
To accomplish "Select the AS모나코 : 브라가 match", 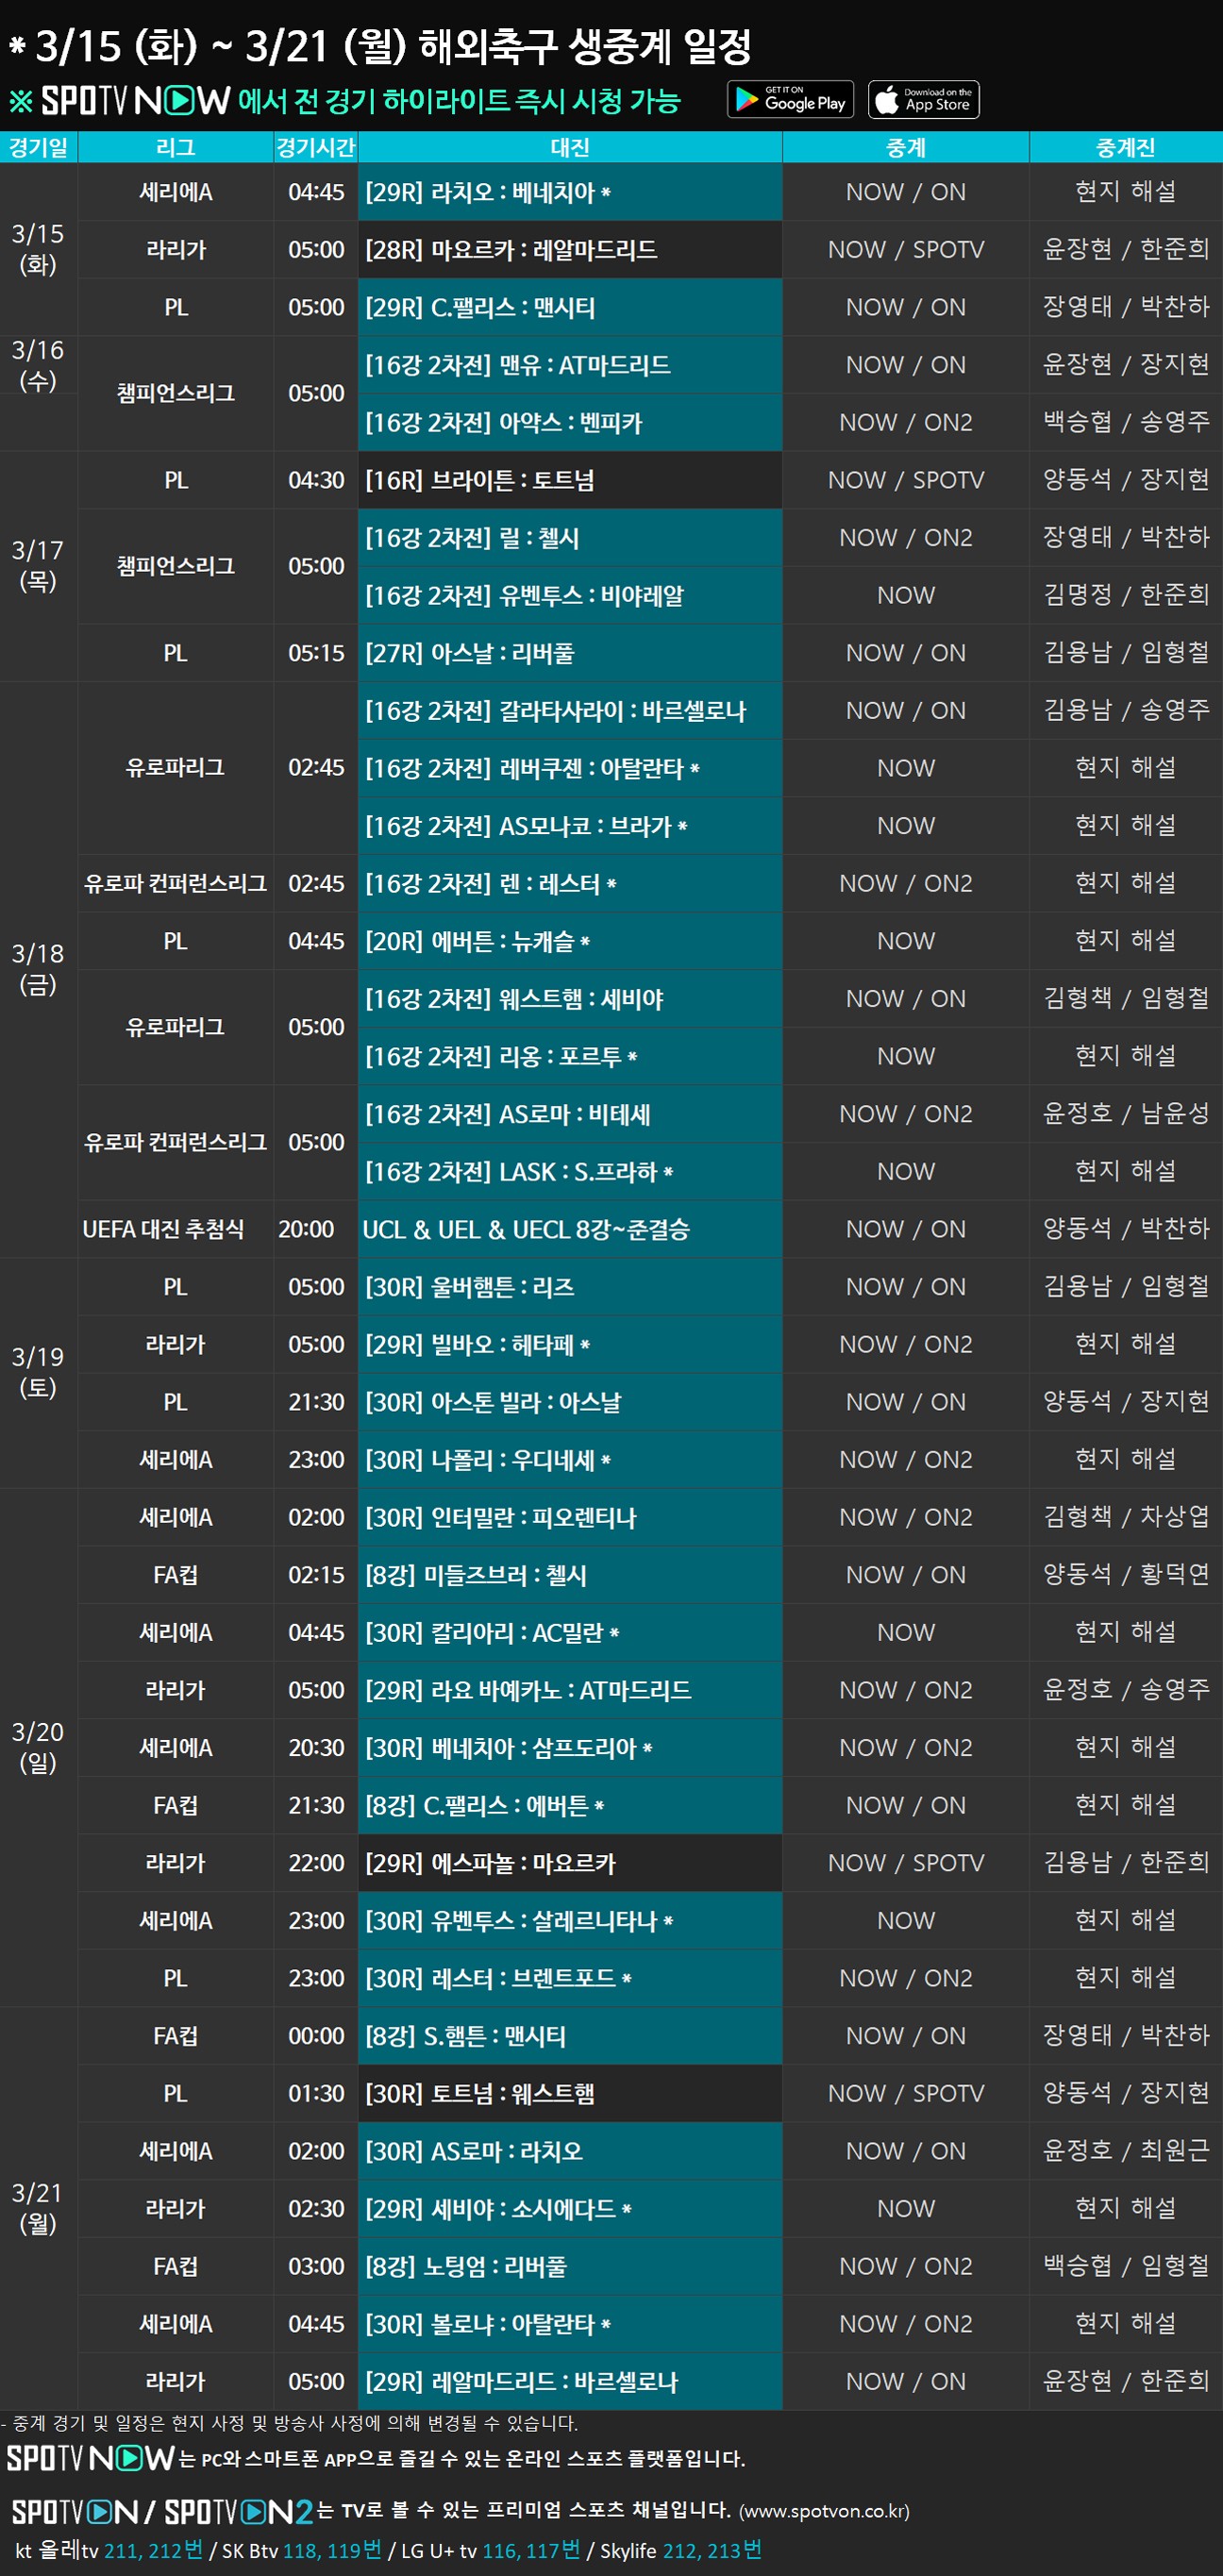I will click(570, 826).
